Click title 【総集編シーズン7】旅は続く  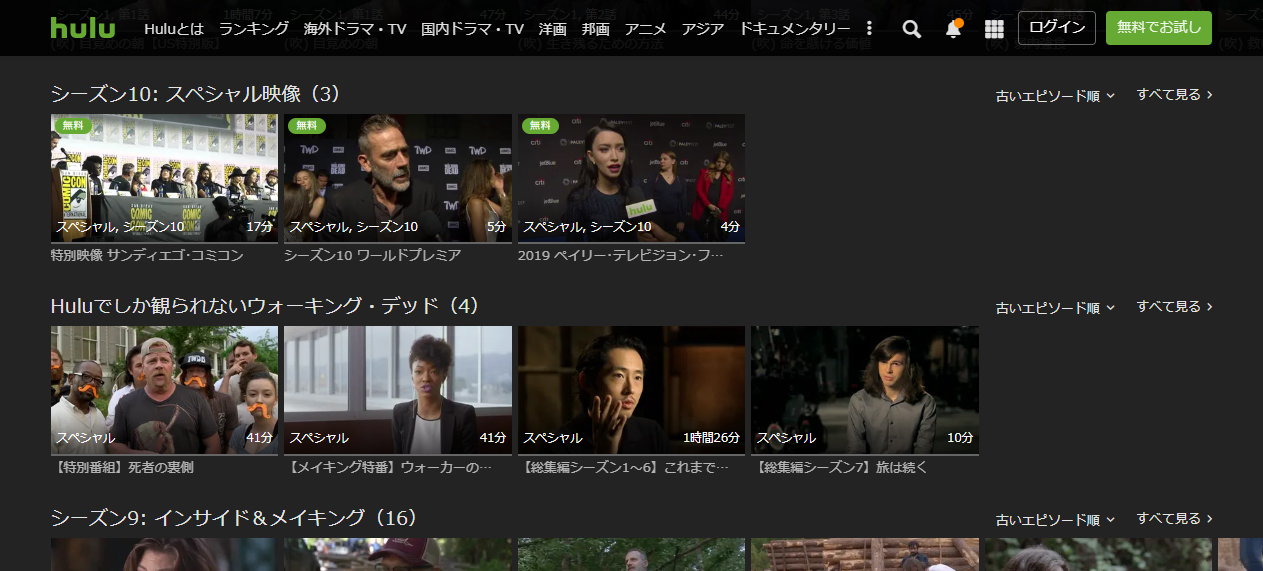coord(840,467)
